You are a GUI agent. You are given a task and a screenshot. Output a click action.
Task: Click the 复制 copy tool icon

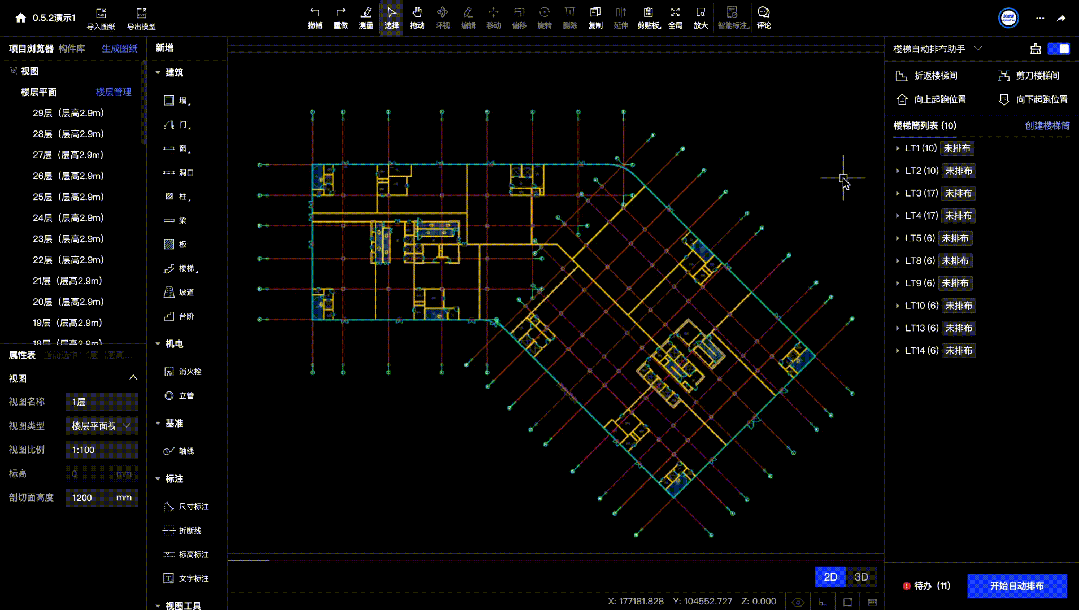point(595,12)
